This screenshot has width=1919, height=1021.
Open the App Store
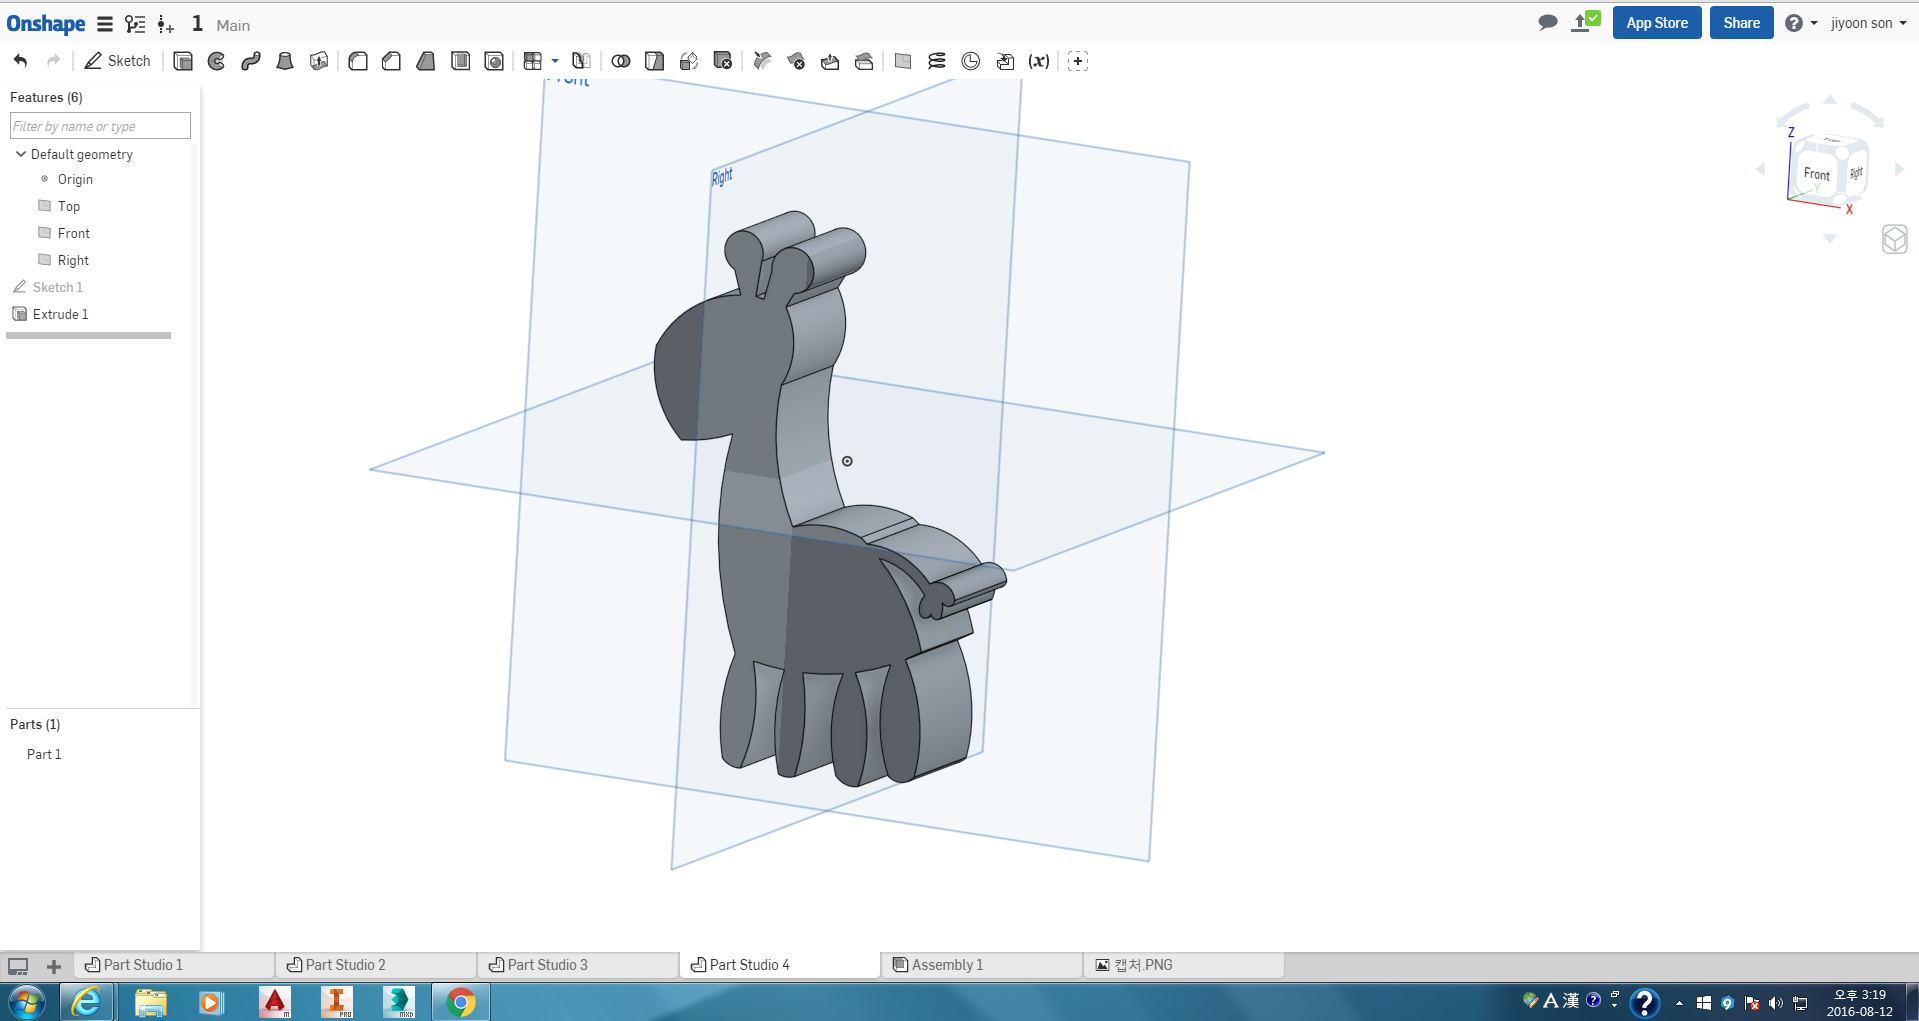[x=1657, y=23]
